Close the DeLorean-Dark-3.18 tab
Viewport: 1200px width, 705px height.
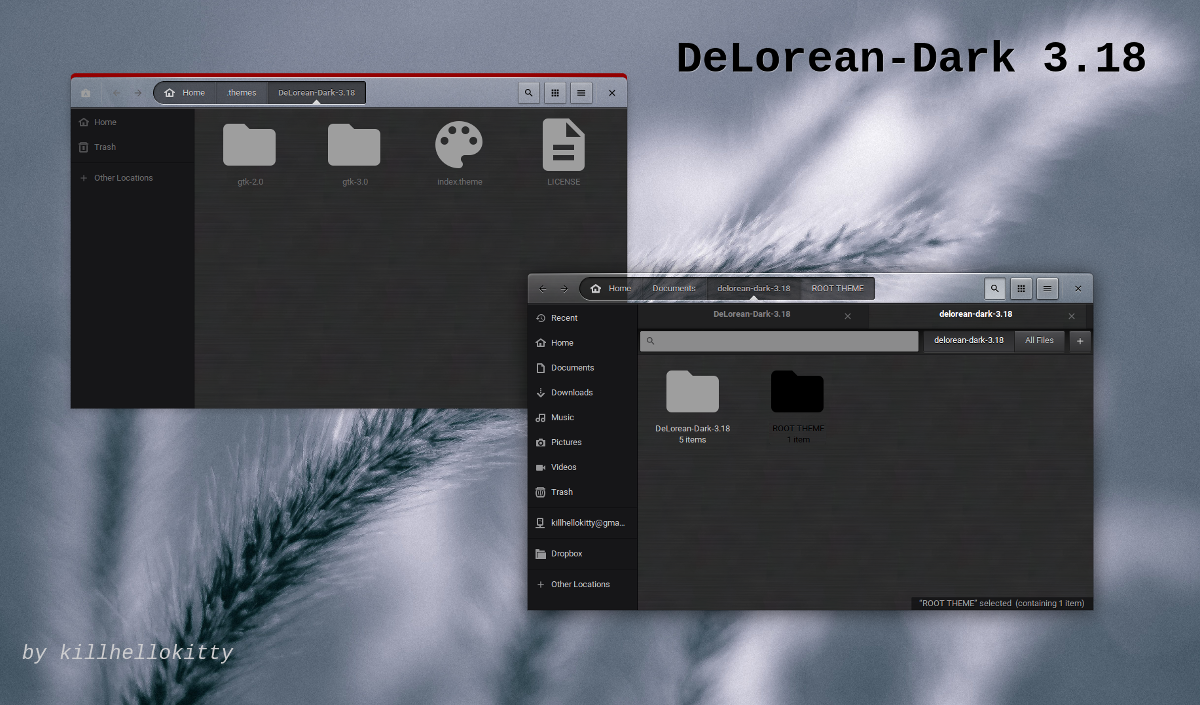pos(848,316)
